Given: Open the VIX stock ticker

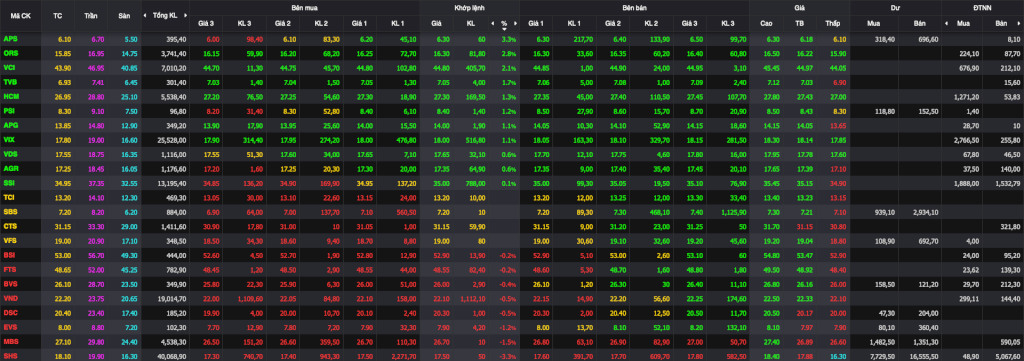Looking at the screenshot, I should (x=9, y=139).
